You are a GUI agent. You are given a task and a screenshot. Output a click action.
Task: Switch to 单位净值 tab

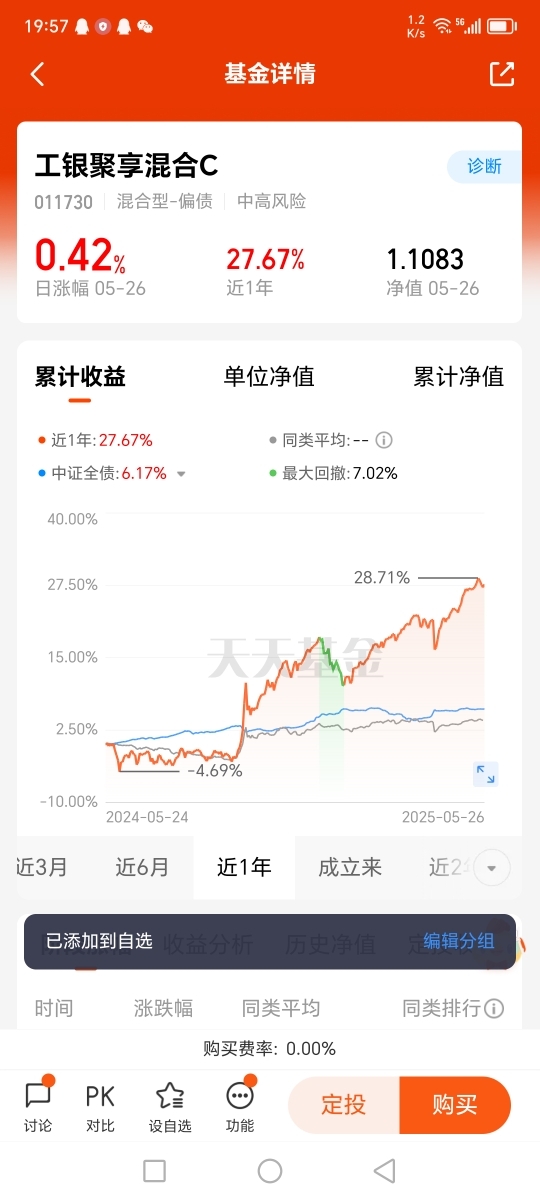pyautogui.click(x=269, y=377)
